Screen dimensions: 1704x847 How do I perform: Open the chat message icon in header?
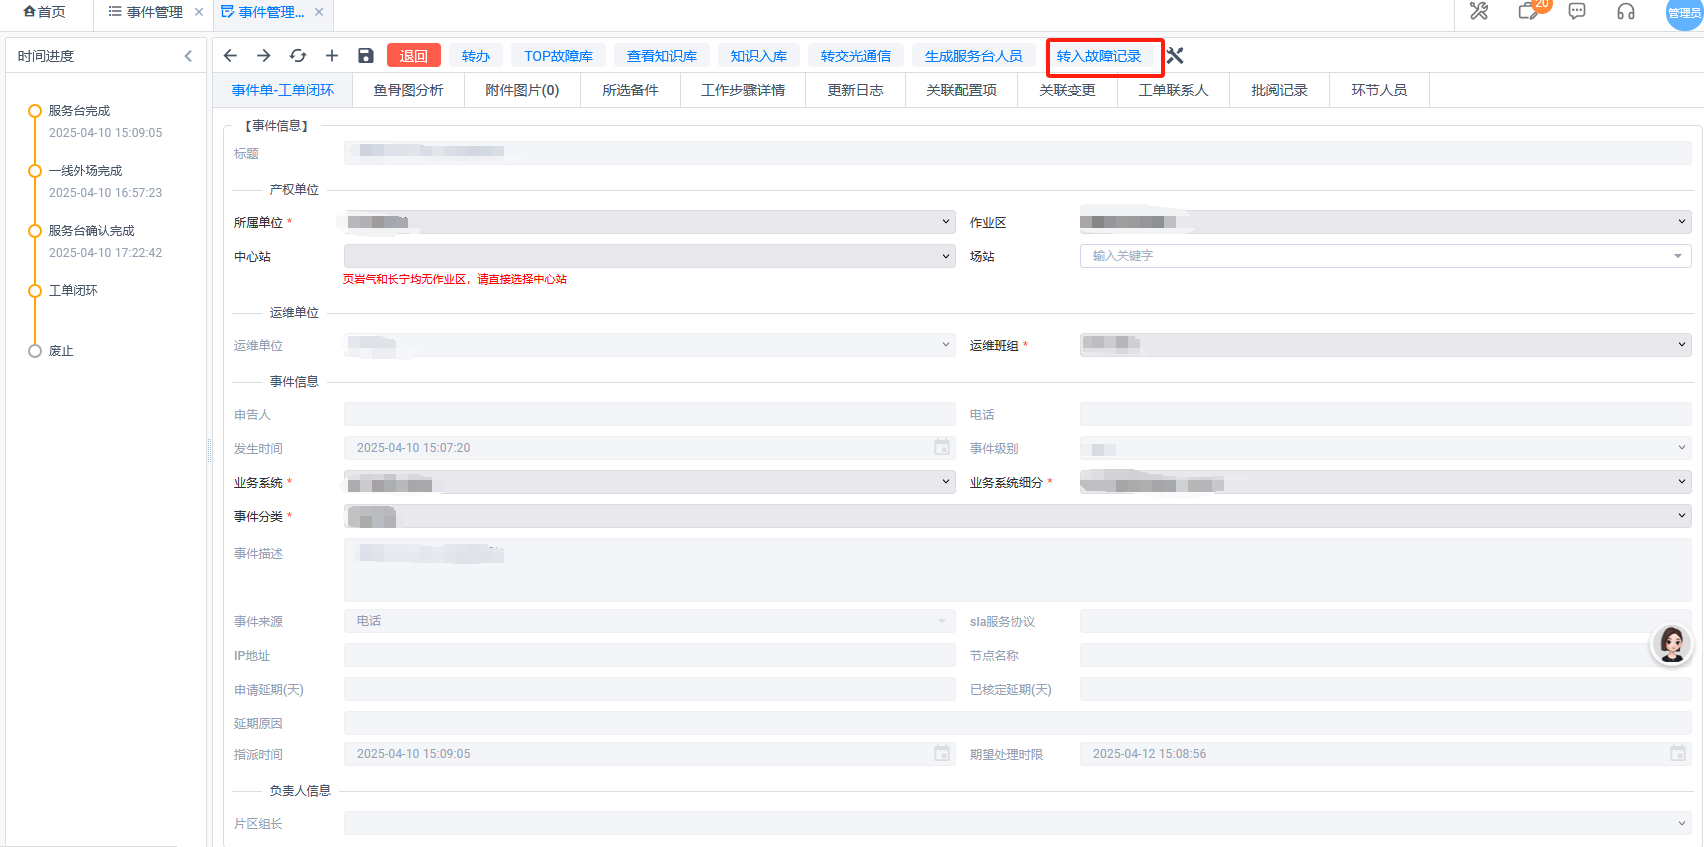(1577, 12)
